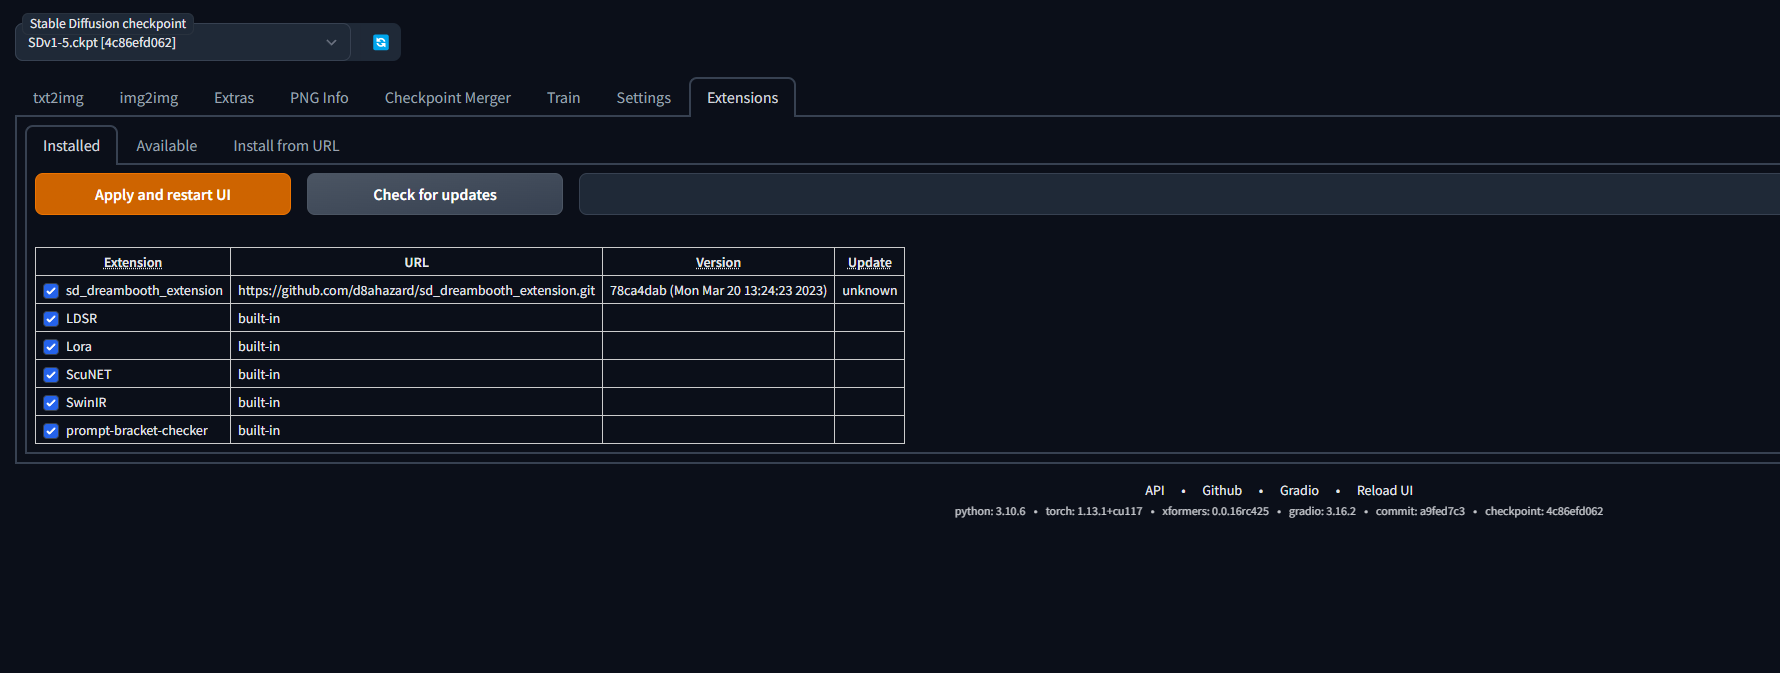
Task: Open the Settings tab
Action: [643, 98]
